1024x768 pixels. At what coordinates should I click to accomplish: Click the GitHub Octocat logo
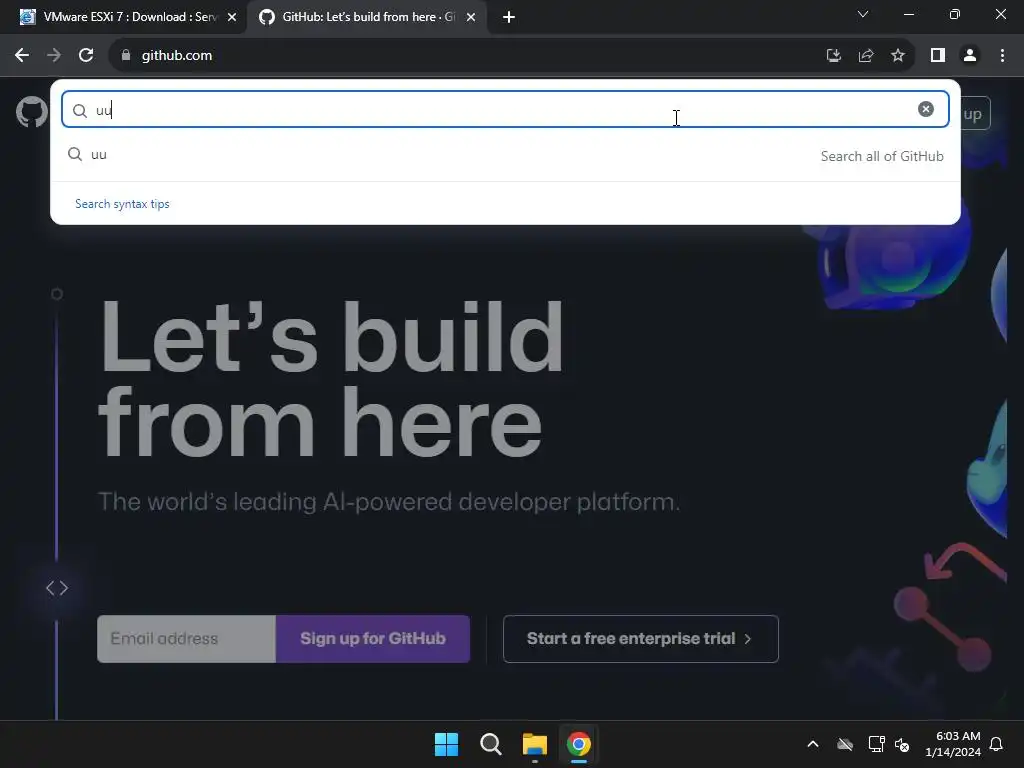coord(31,112)
